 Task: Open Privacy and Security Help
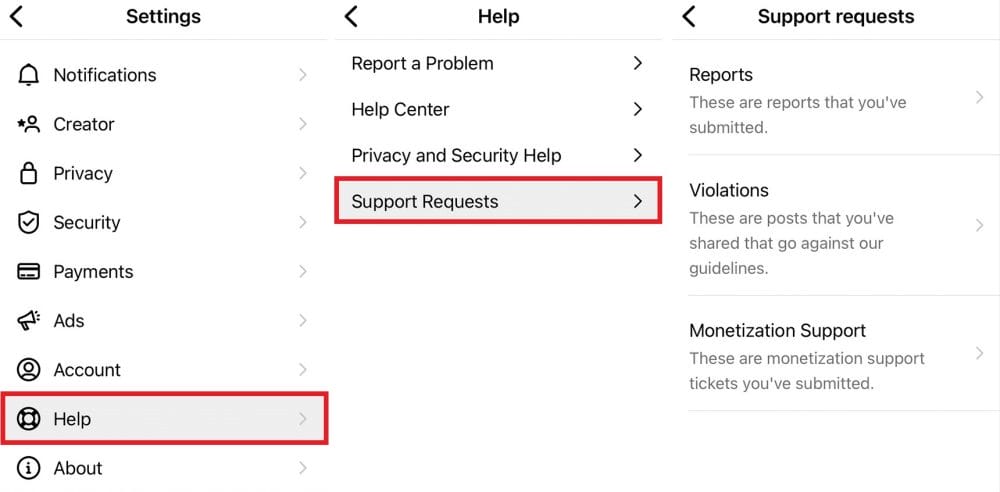pyautogui.click(x=498, y=155)
